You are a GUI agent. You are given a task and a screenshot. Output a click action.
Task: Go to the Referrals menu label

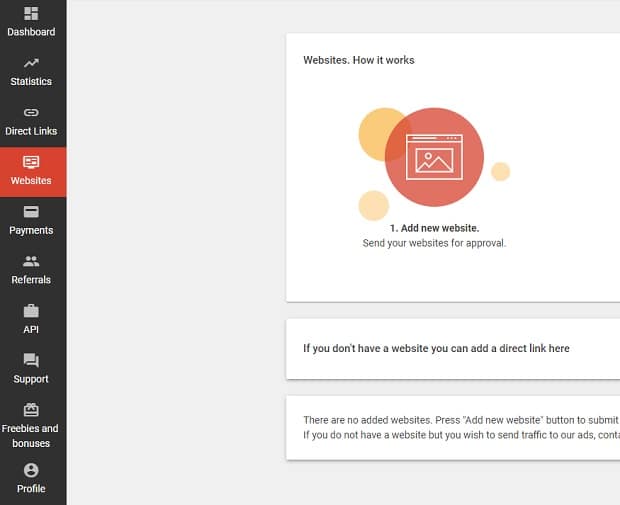click(x=31, y=280)
